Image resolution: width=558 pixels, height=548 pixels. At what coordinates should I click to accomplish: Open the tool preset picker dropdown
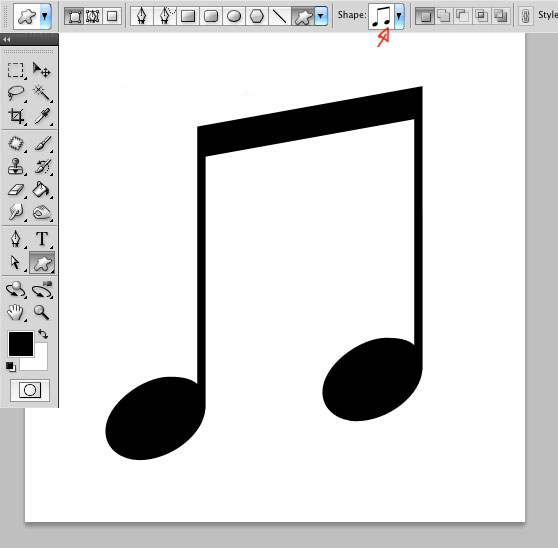click(45, 16)
